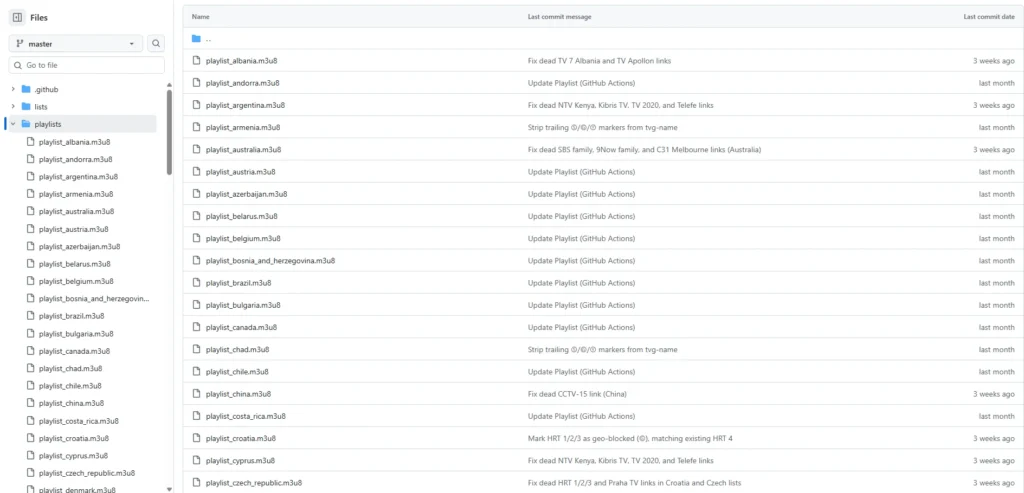1024x493 pixels.
Task: Open playlist_czech_republic.m3u8 in the file table
Action: pyautogui.click(x=254, y=483)
